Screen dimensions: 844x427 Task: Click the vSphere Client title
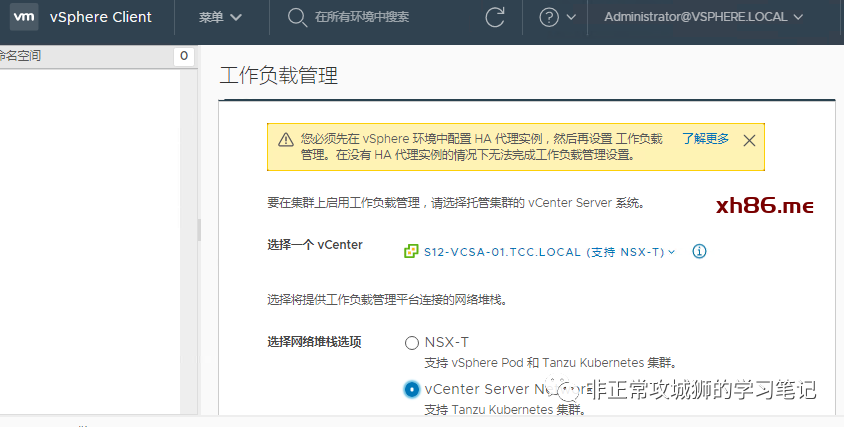[101, 17]
